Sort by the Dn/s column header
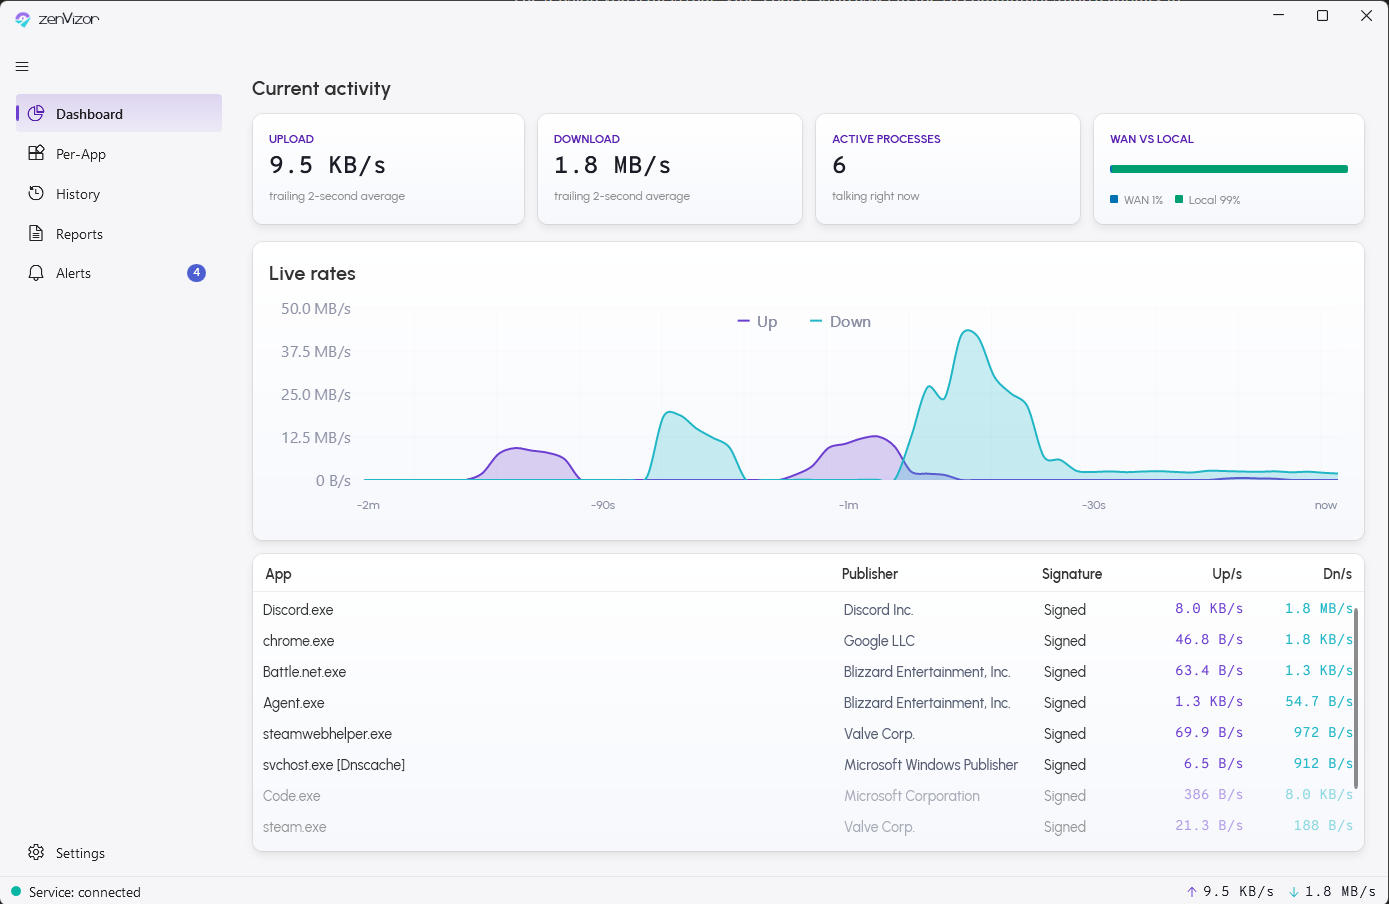 pyautogui.click(x=1337, y=573)
